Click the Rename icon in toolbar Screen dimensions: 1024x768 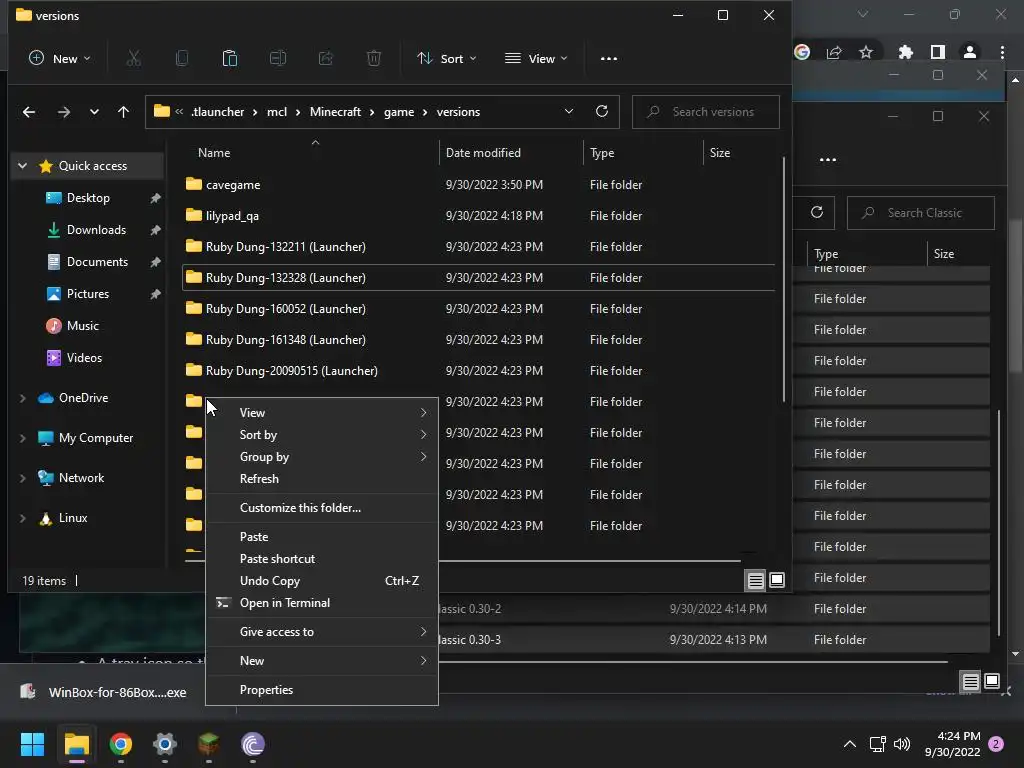pyautogui.click(x=278, y=58)
